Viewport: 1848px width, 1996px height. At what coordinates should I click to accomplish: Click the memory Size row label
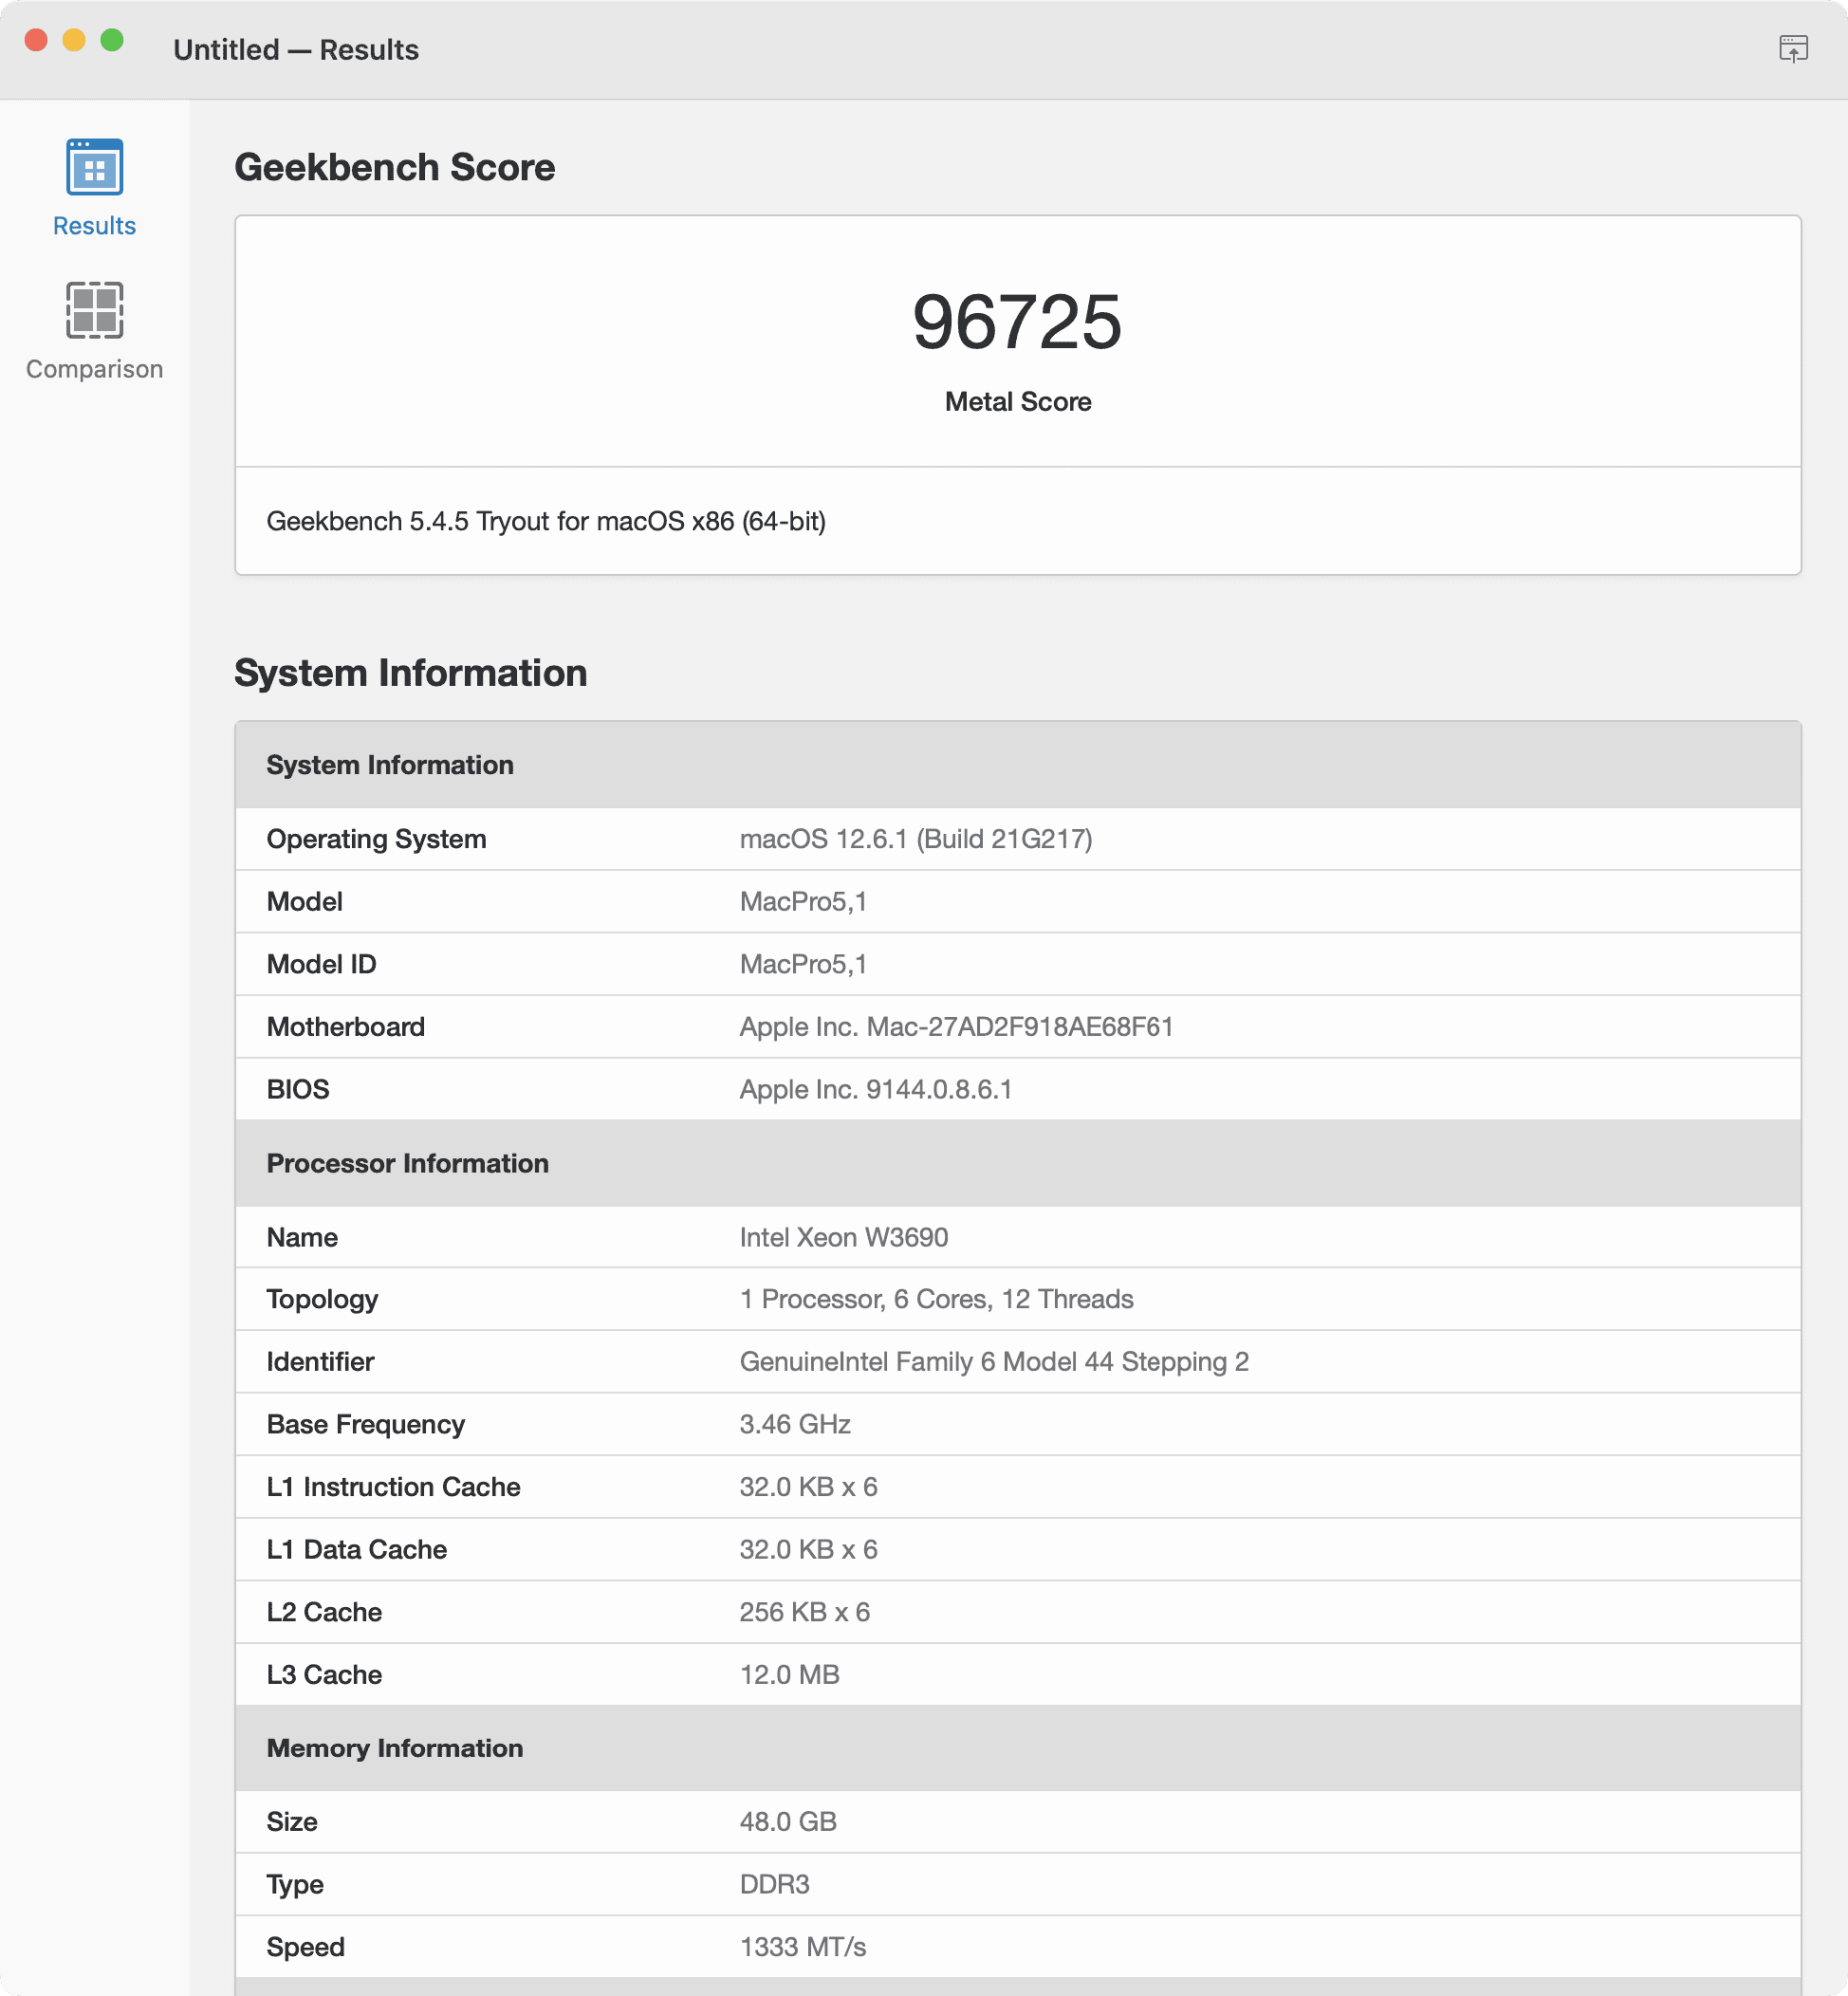coord(292,1822)
